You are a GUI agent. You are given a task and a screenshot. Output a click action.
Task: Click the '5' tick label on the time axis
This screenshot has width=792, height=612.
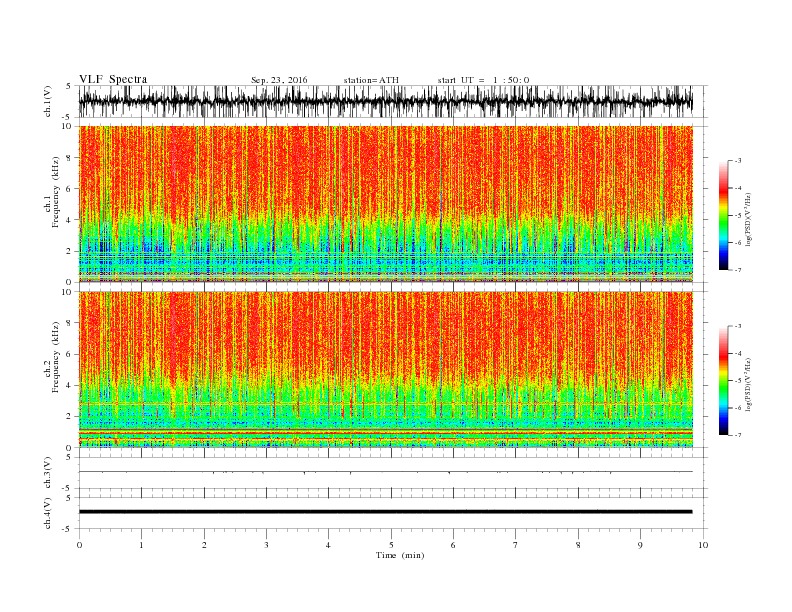pos(391,545)
